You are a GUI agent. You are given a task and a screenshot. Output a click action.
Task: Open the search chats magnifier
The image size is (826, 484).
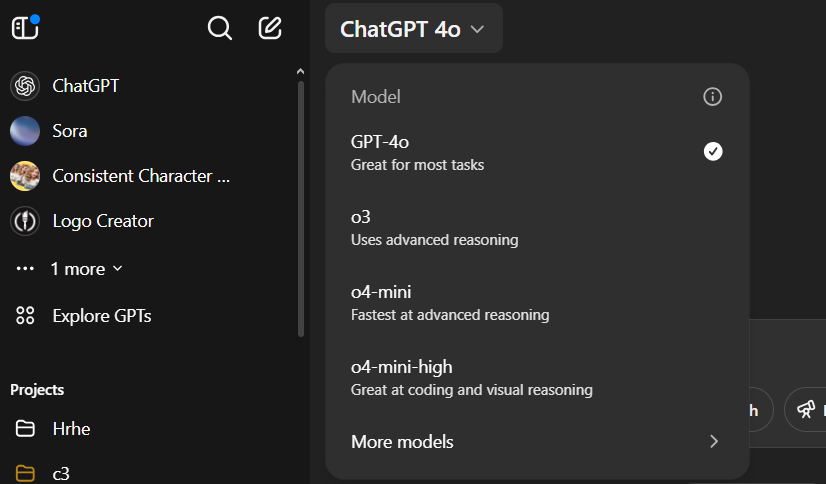coord(220,28)
